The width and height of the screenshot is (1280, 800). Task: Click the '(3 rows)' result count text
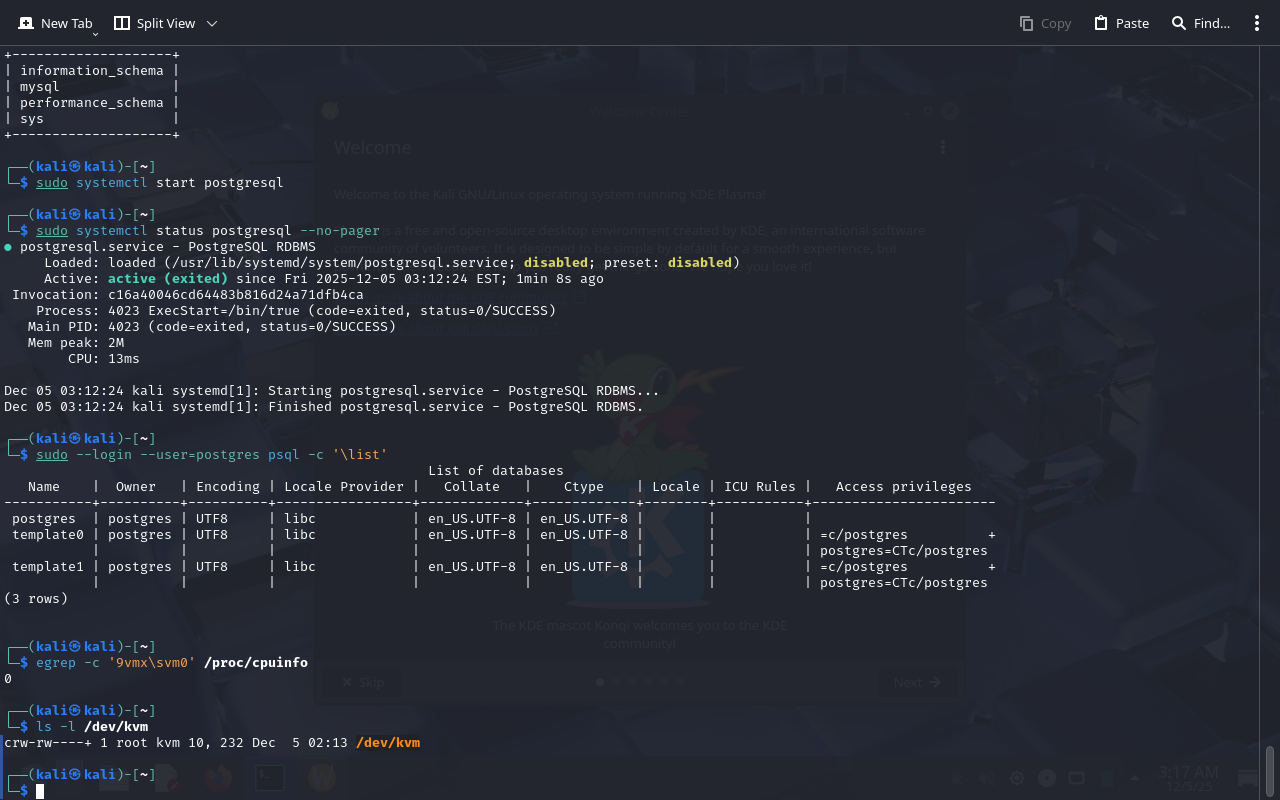pyautogui.click(x=36, y=599)
